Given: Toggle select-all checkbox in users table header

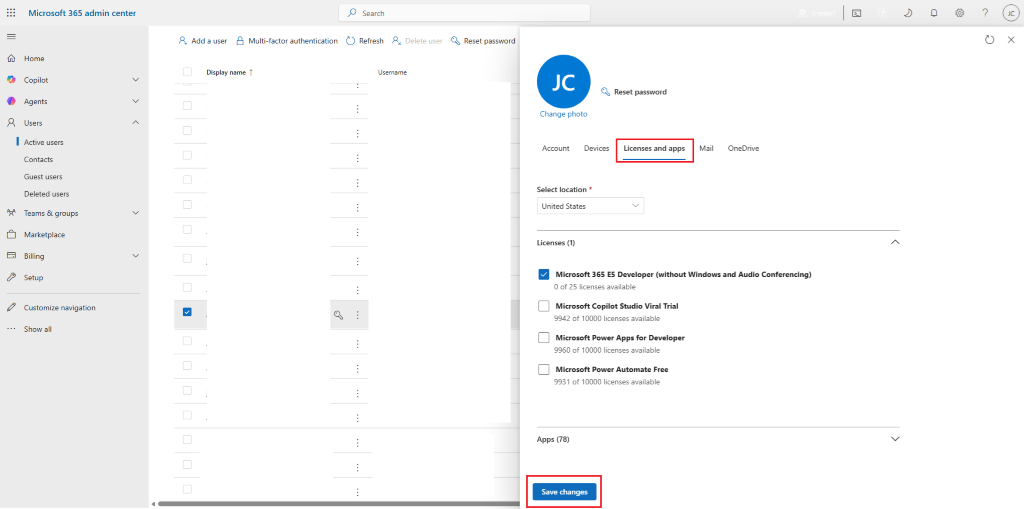Looking at the screenshot, I should click(x=187, y=72).
